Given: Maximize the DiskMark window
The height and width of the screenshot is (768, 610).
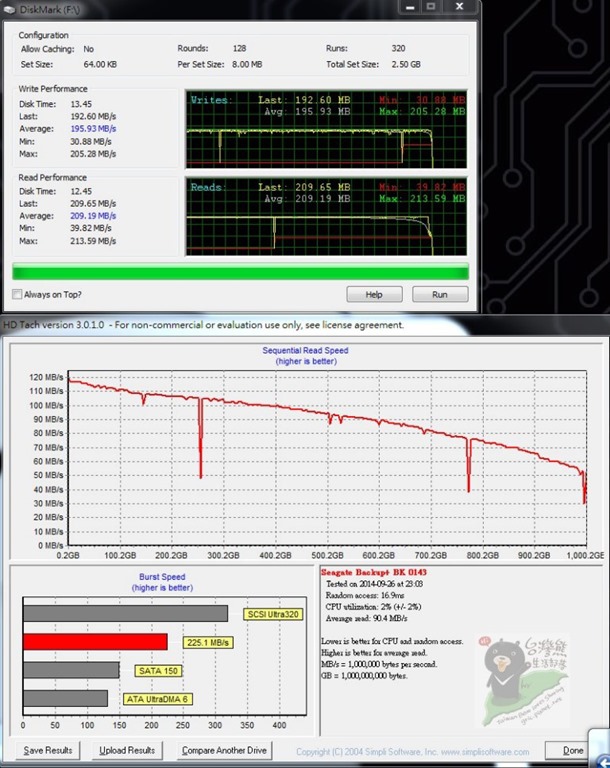Looking at the screenshot, I should pos(431,7).
